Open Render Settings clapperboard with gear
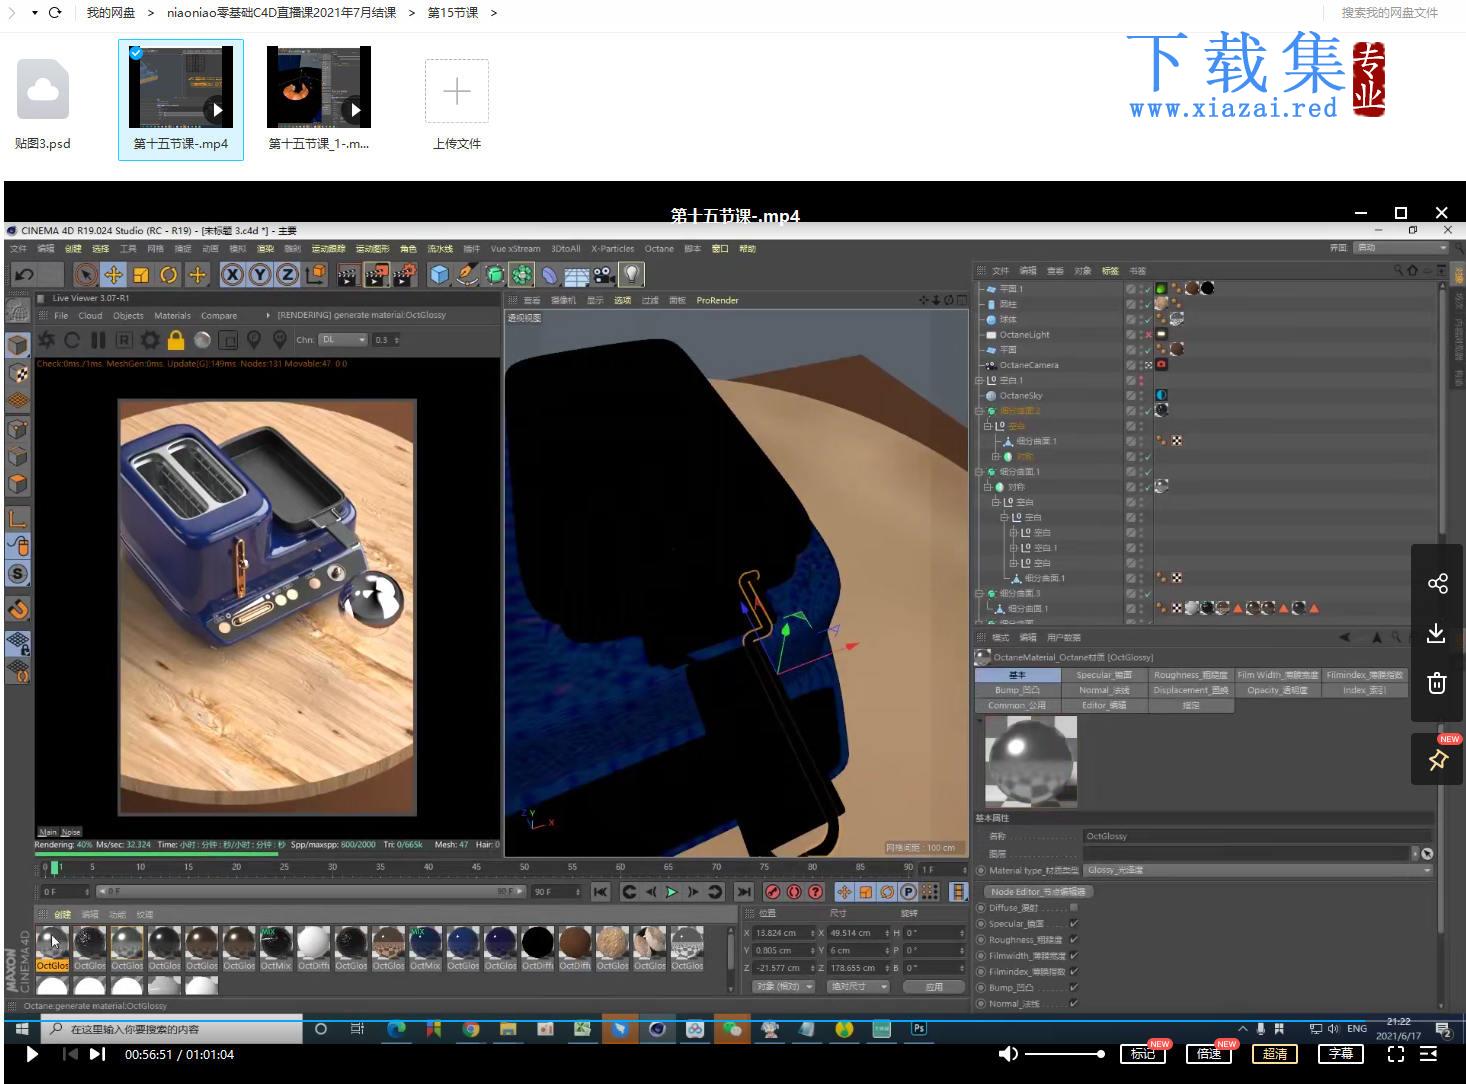The image size is (1466, 1084). 404,274
